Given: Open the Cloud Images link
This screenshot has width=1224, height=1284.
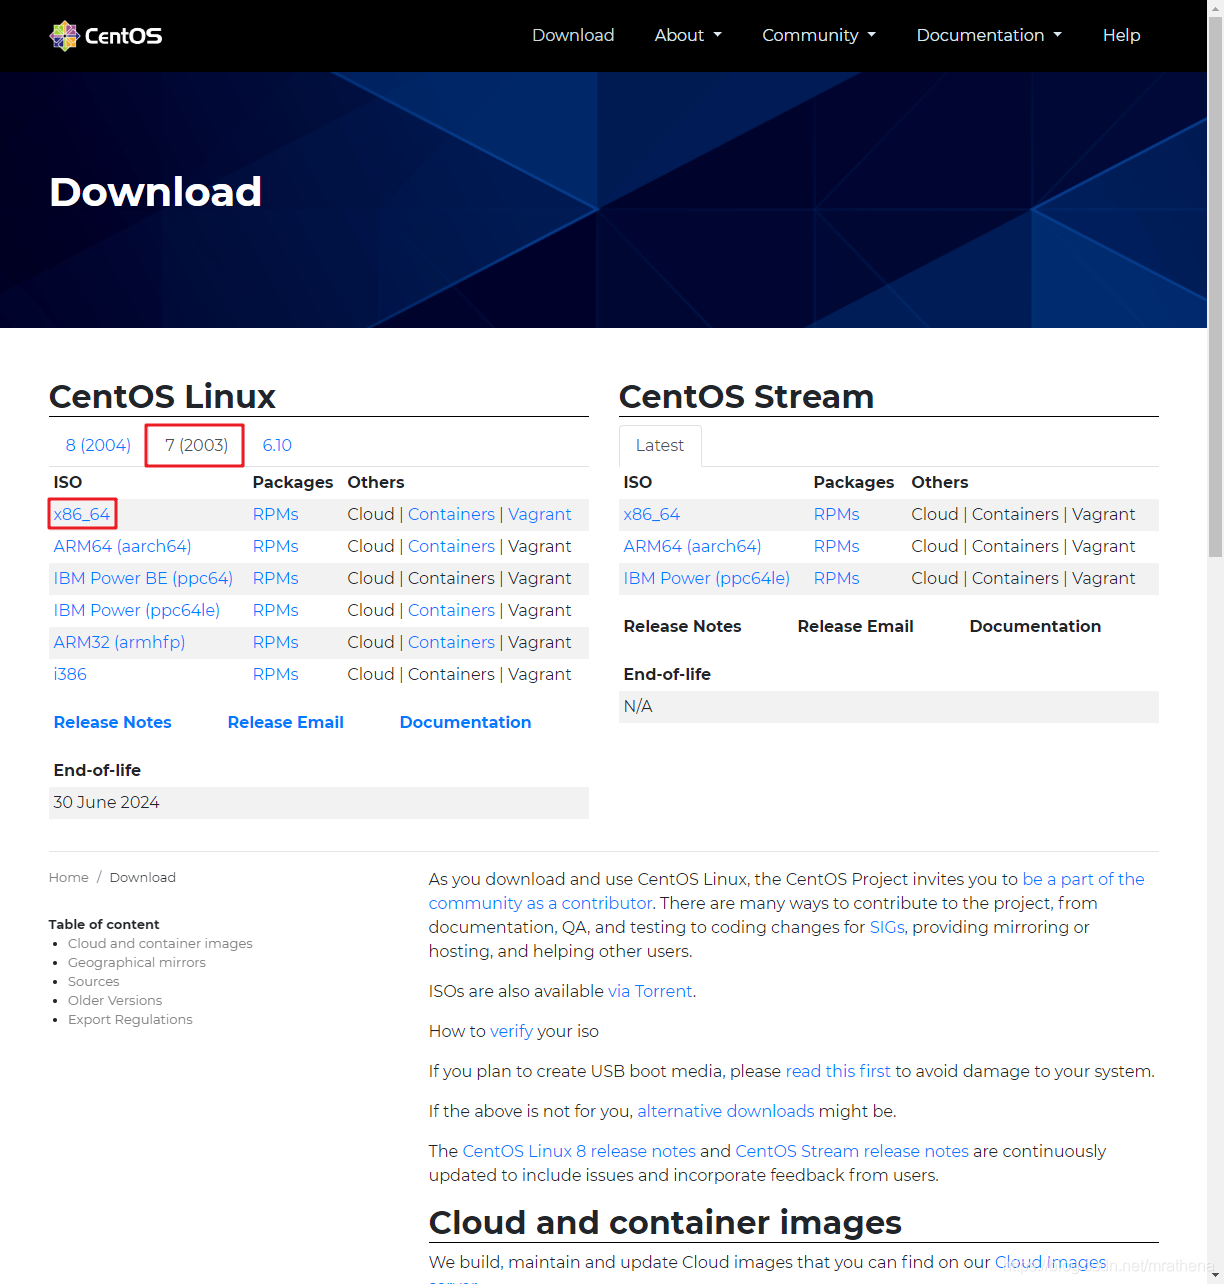Looking at the screenshot, I should click(x=1050, y=1262).
